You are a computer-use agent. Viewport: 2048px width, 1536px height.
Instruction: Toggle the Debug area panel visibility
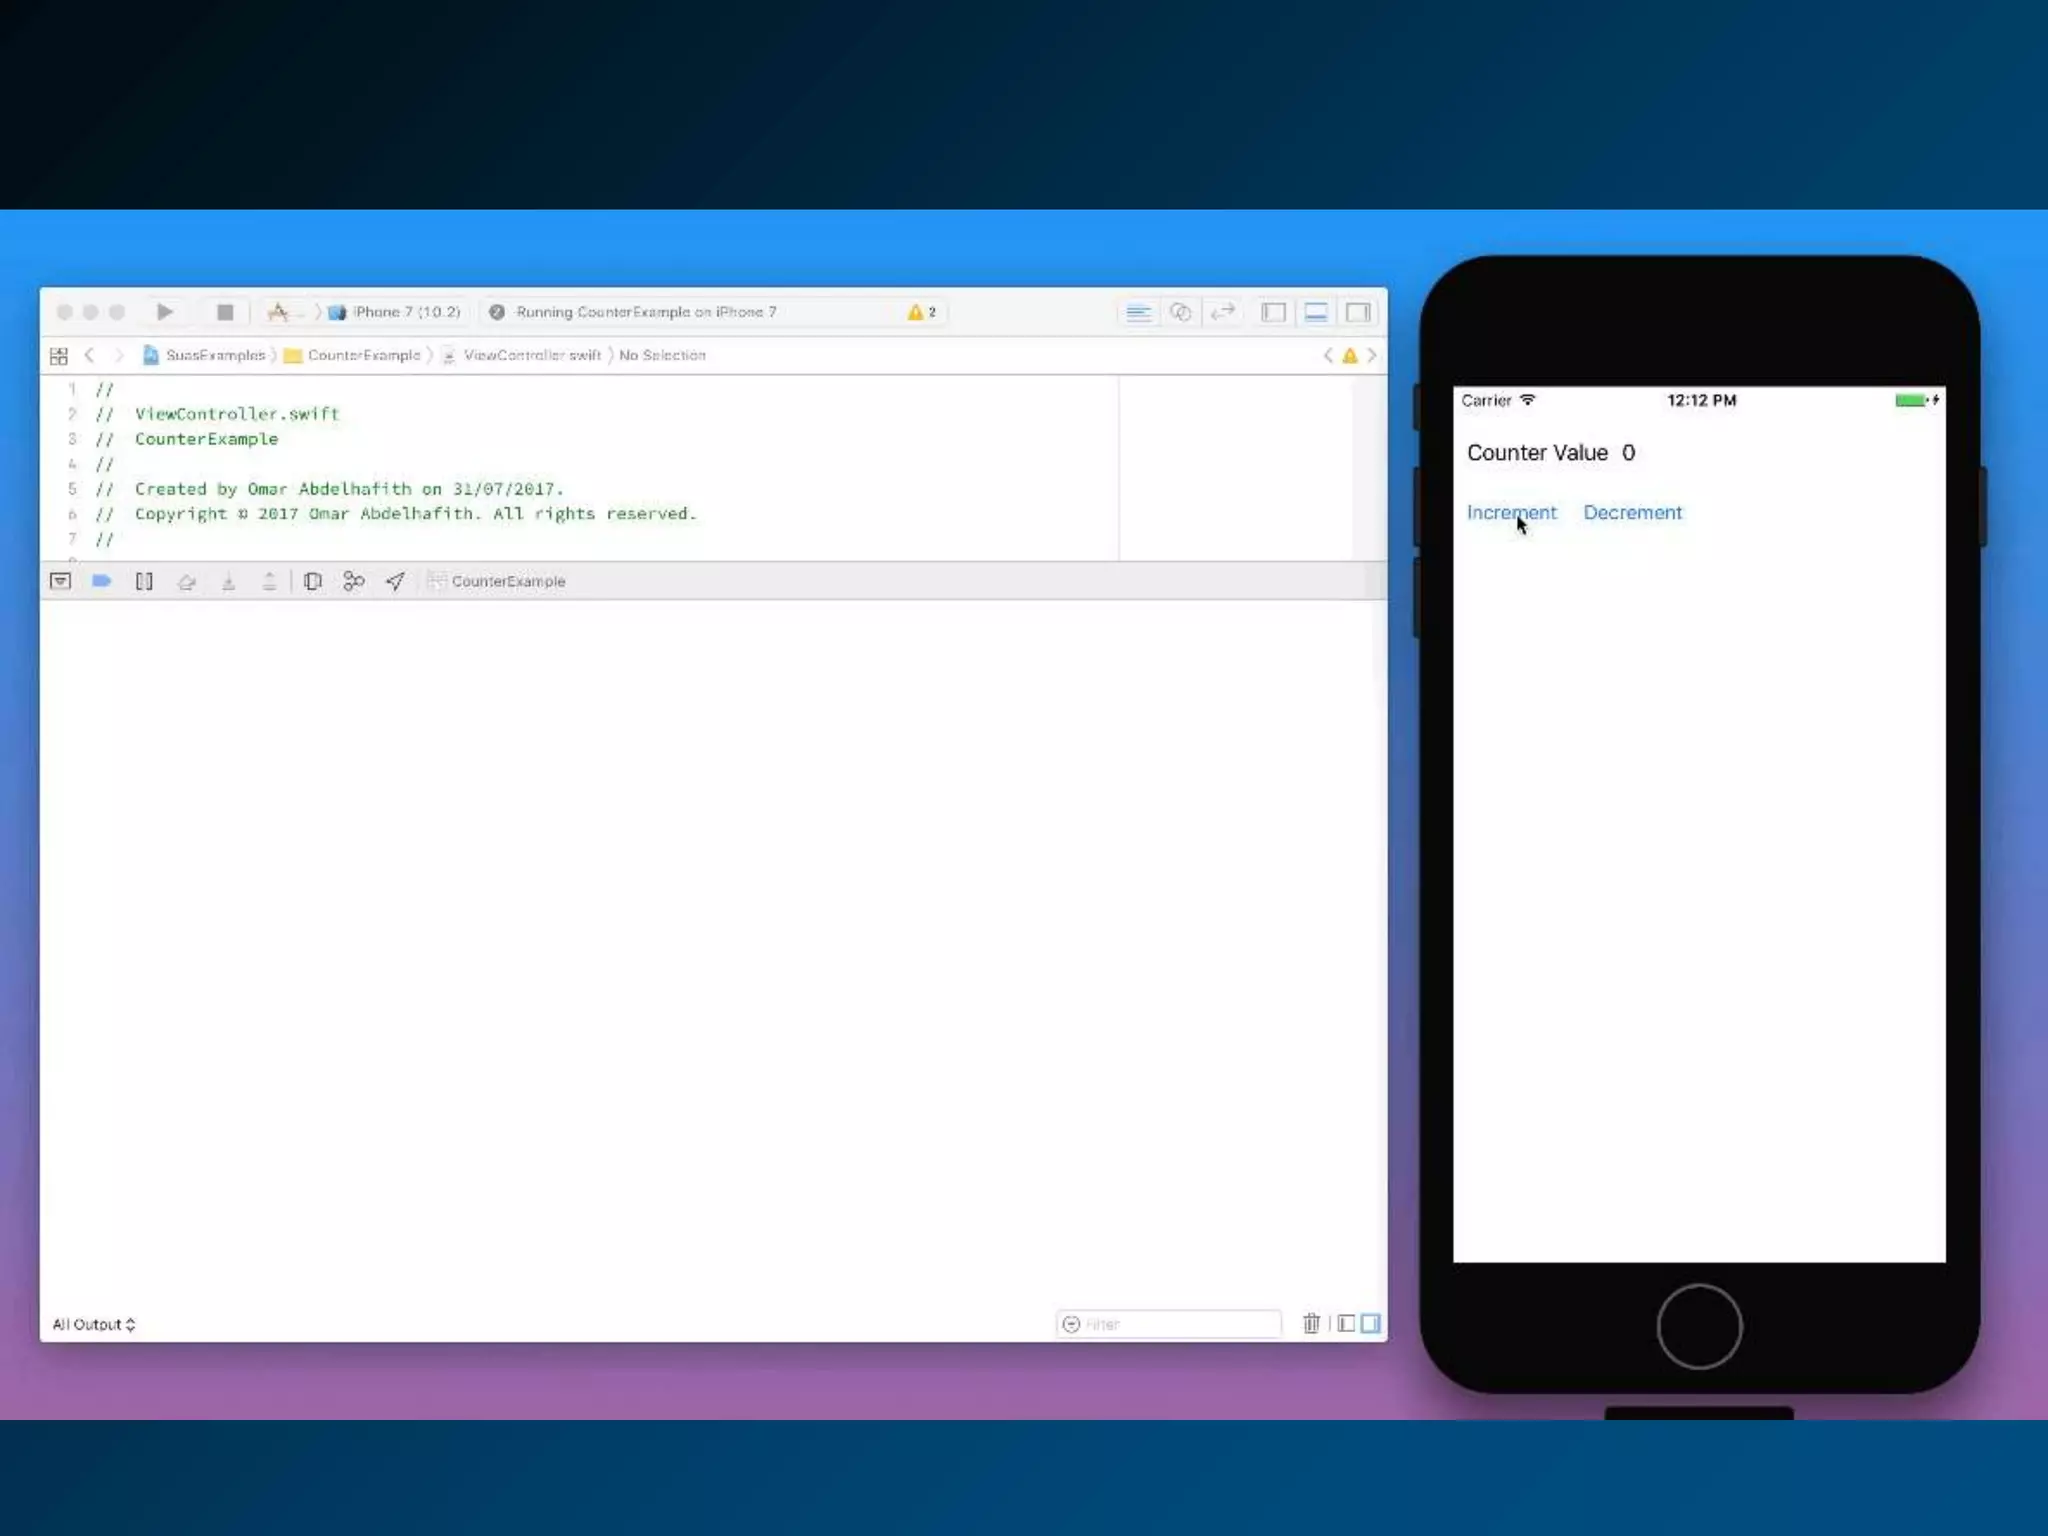[x=1316, y=312]
